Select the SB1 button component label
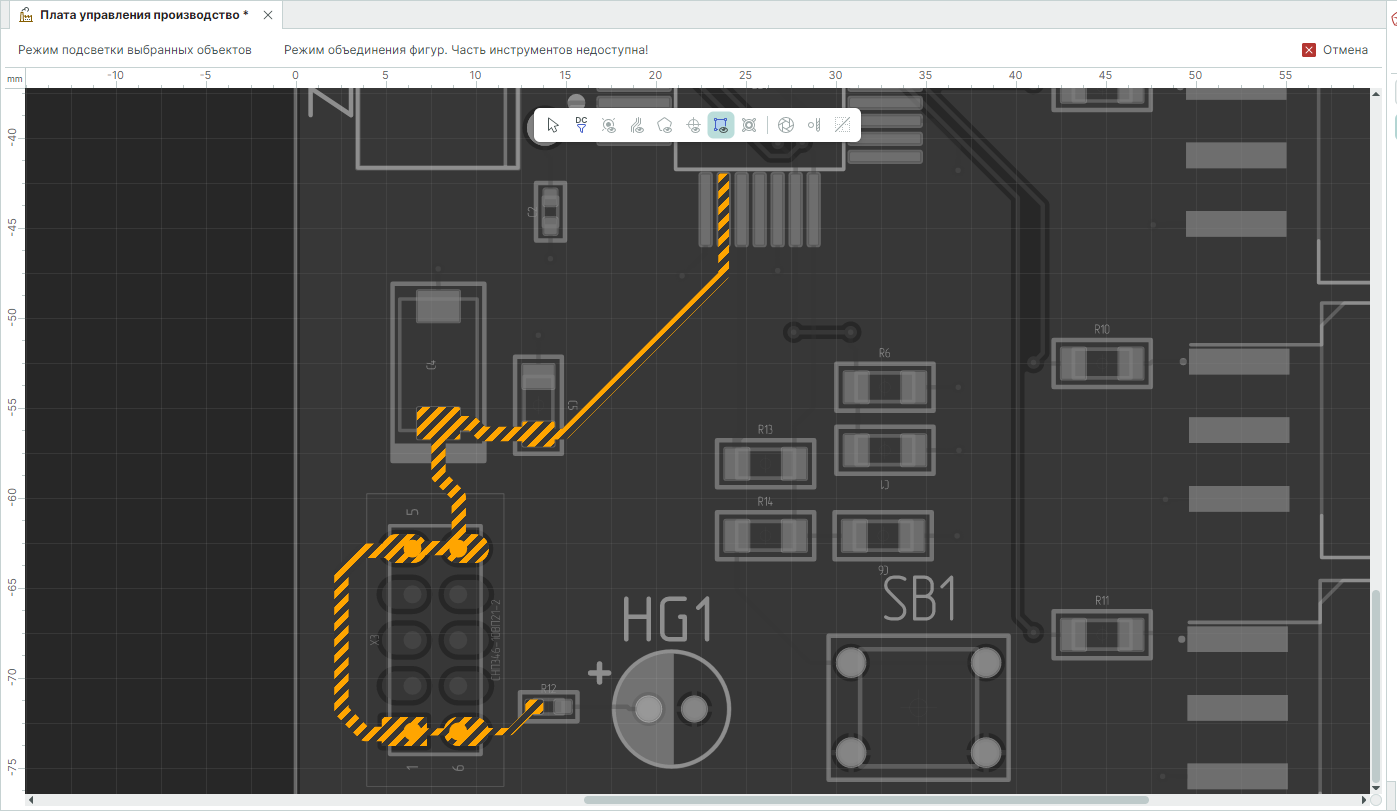1397x811 pixels. [x=921, y=600]
